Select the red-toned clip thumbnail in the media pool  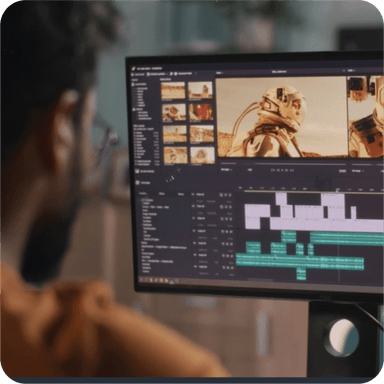201,112
